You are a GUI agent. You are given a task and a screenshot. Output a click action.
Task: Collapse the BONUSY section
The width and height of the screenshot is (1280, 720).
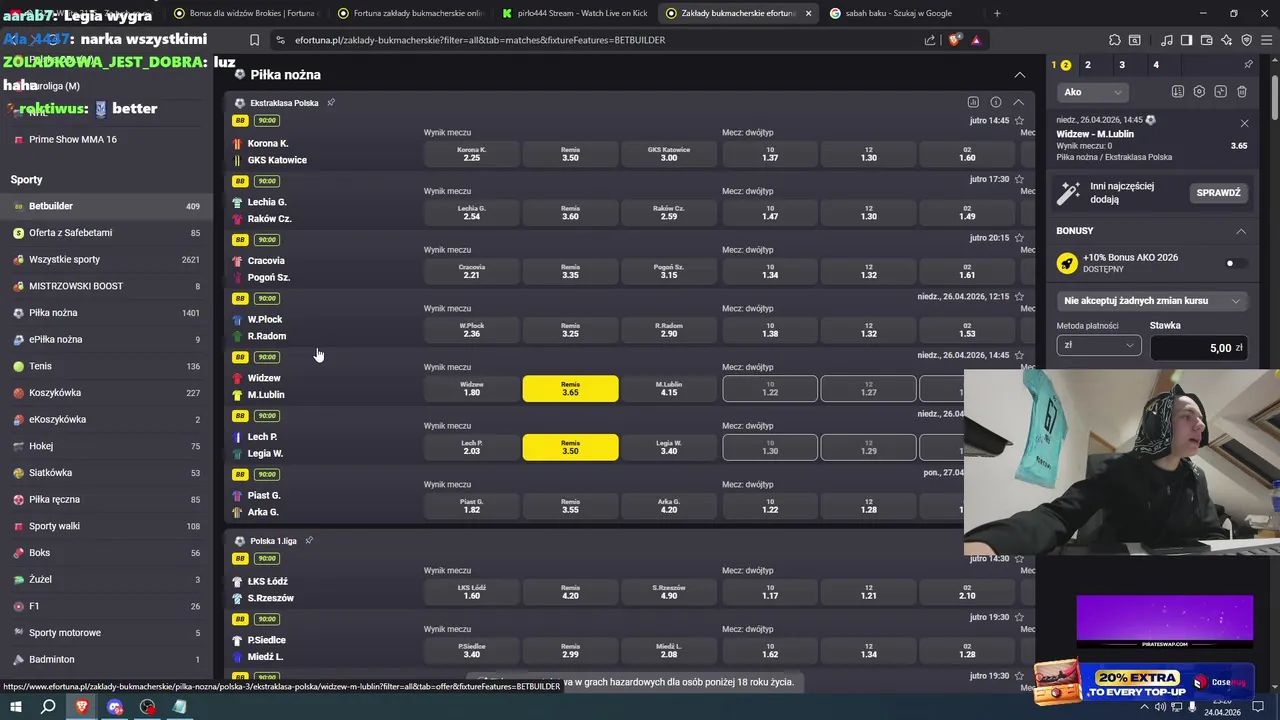coord(1241,231)
